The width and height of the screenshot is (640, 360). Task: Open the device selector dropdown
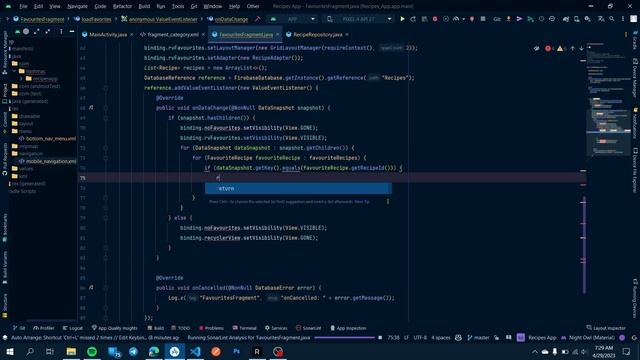click(360, 19)
